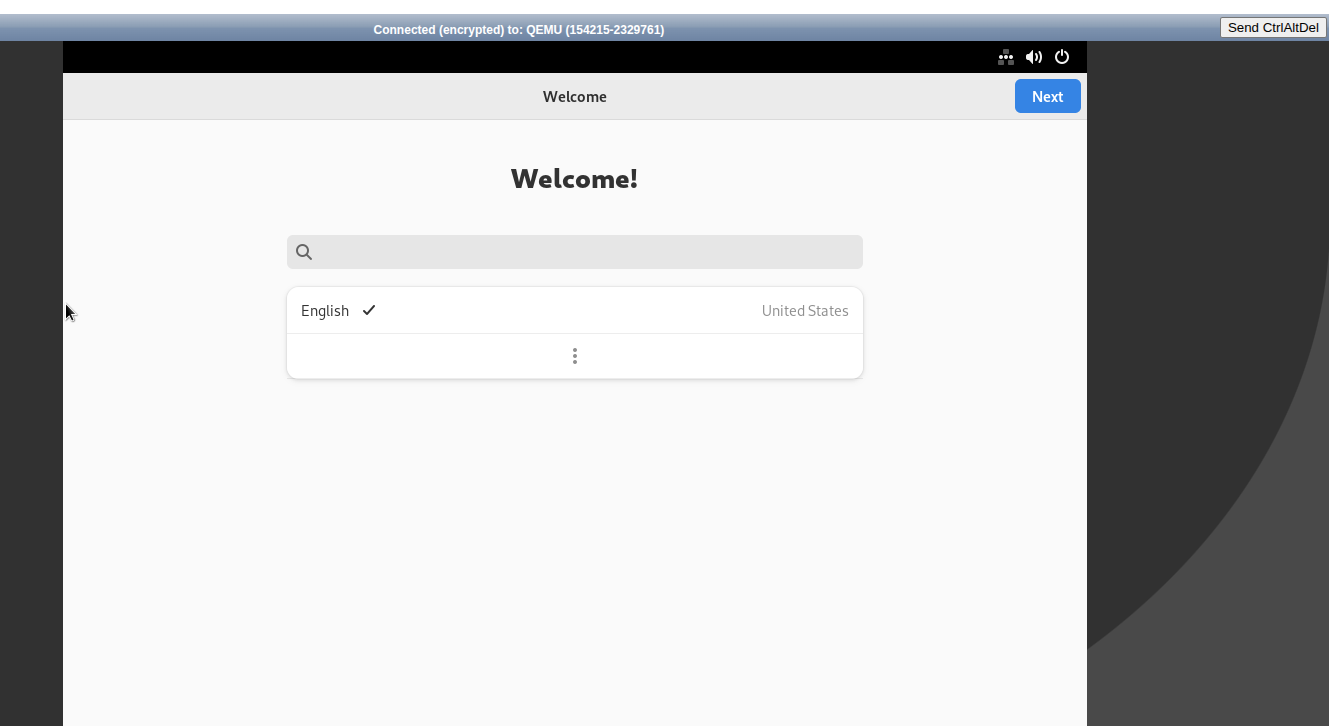
Task: Click the Connected to QEMU status text
Action: coord(518,30)
